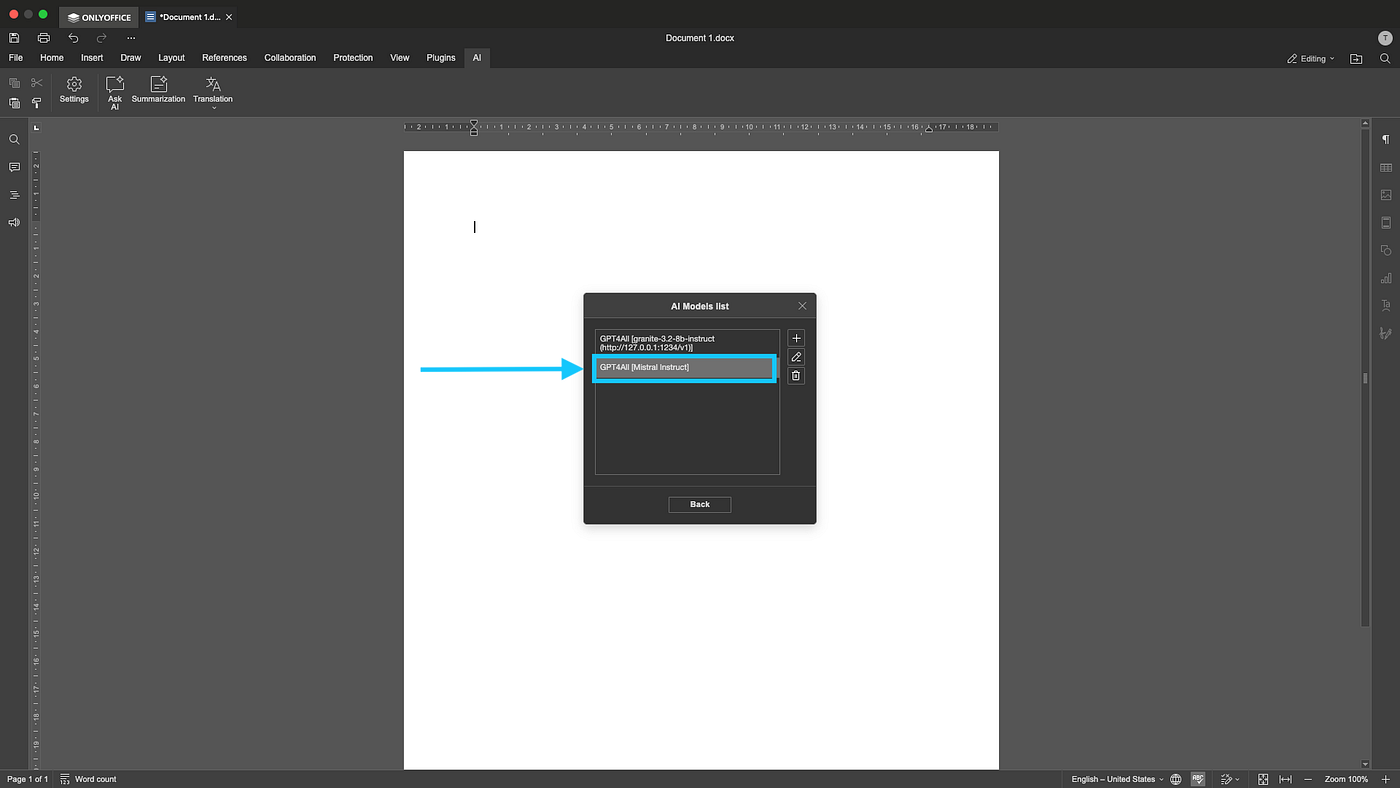
Task: Add a new AI model with plus button
Action: [796, 338]
